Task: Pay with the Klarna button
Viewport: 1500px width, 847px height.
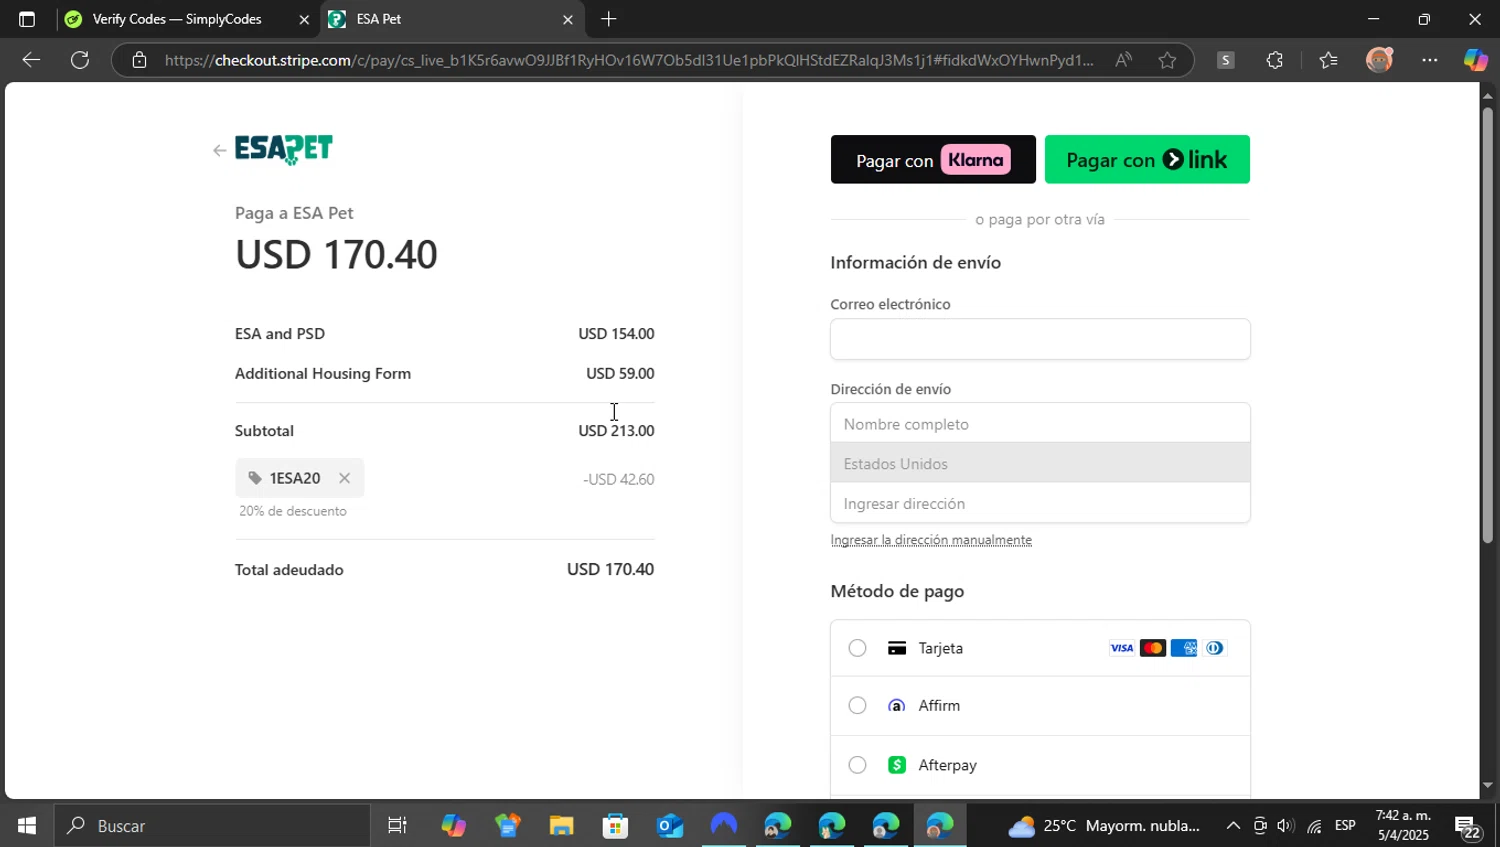Action: (x=933, y=159)
